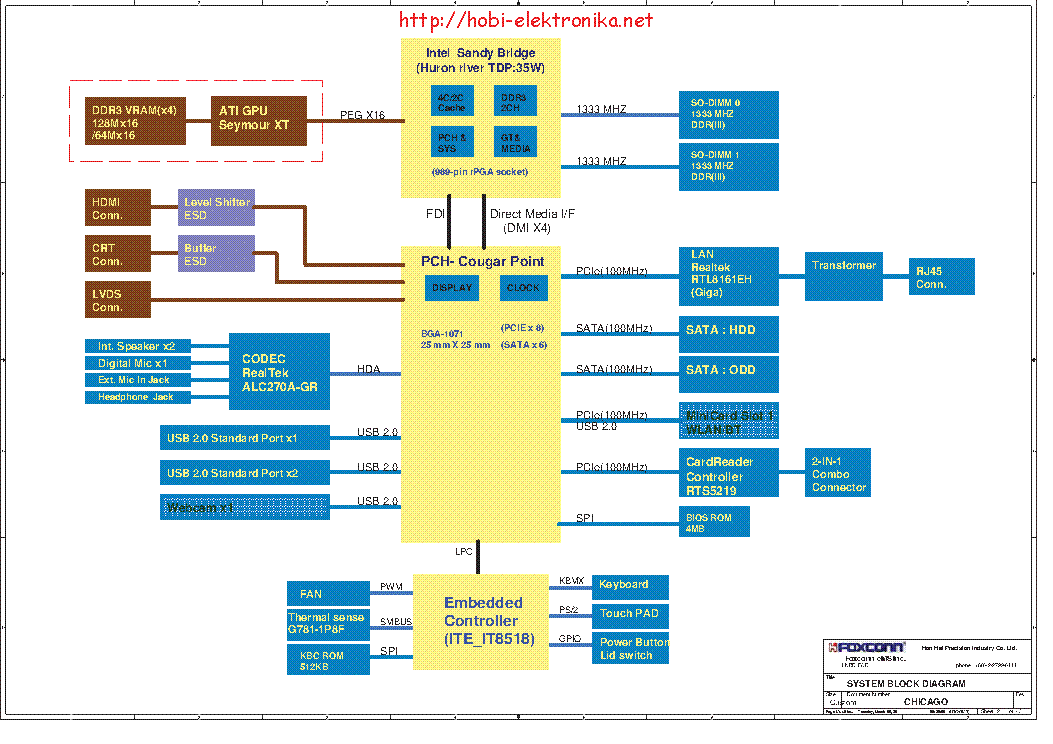Click the DDR3 VRAM(x4) block

point(135,121)
